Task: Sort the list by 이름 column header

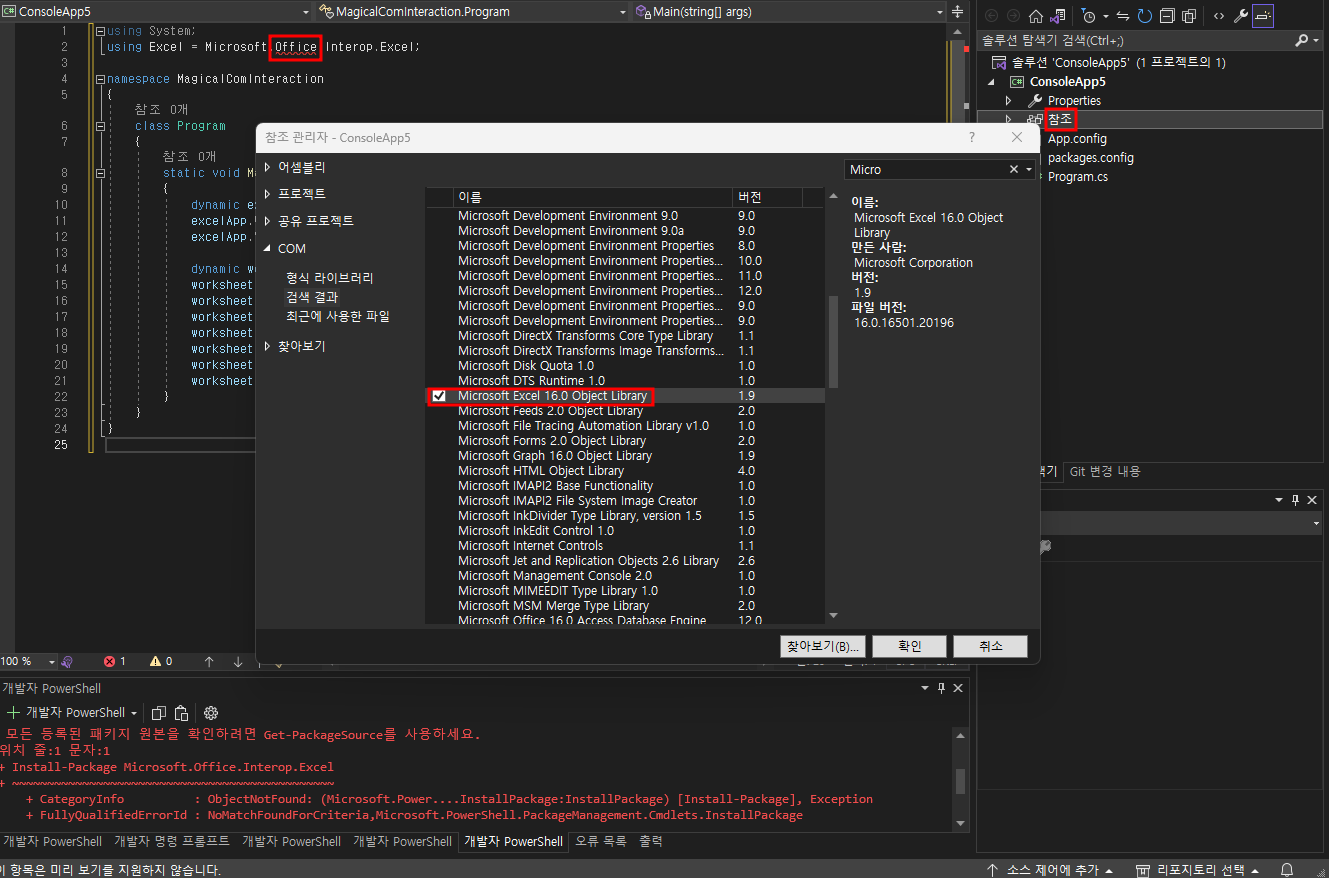Action: point(593,197)
